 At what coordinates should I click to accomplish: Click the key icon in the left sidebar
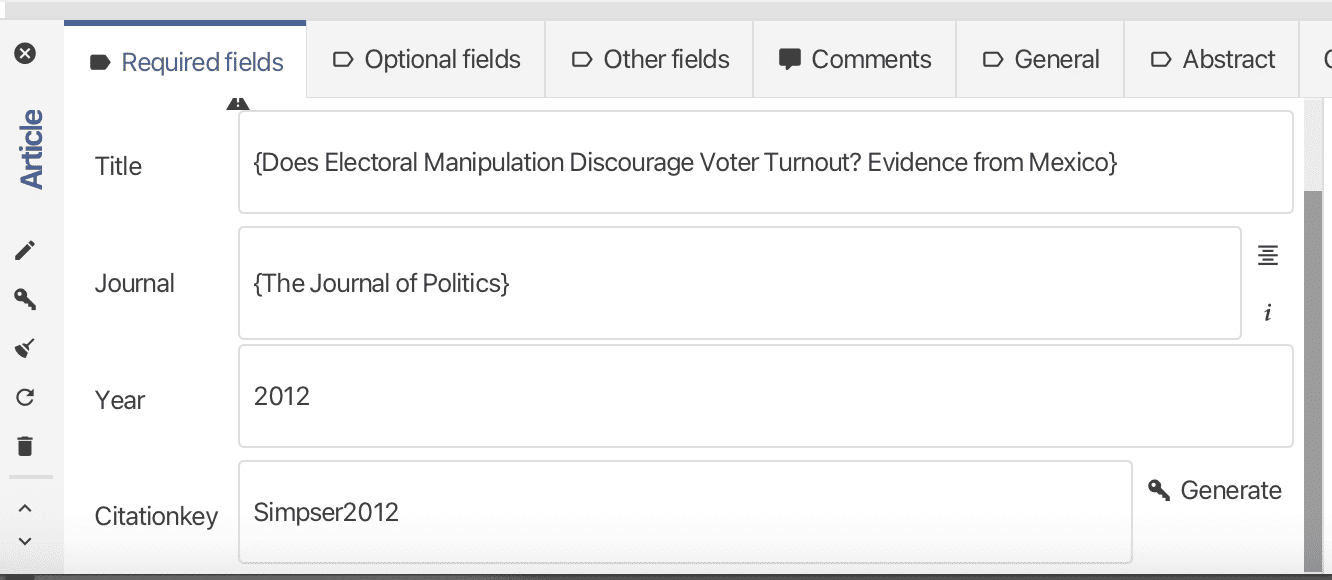[x=26, y=299]
